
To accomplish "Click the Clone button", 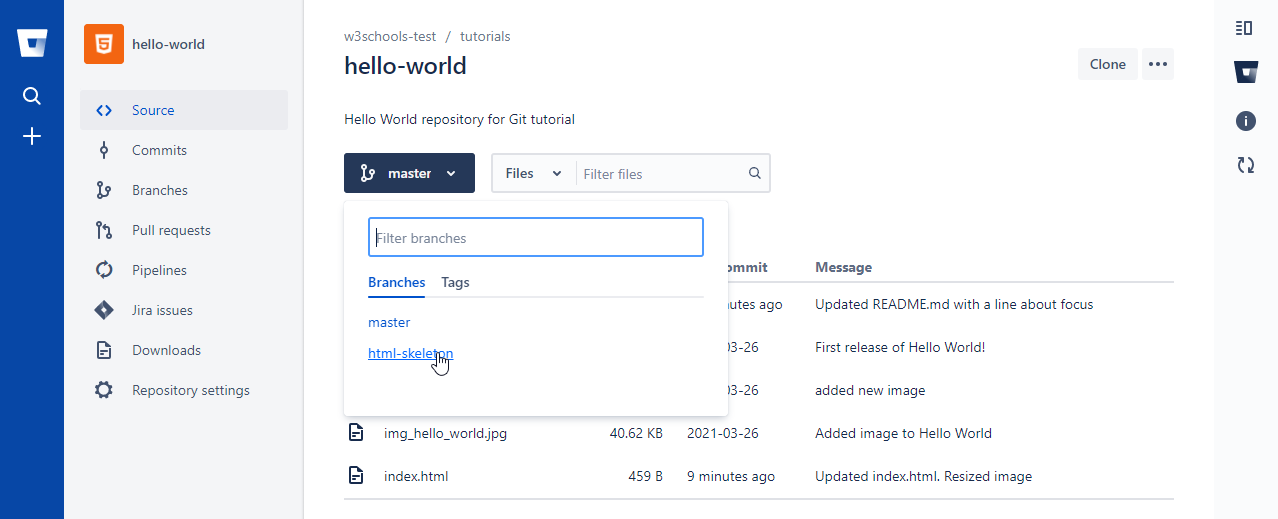I will [1107, 64].
